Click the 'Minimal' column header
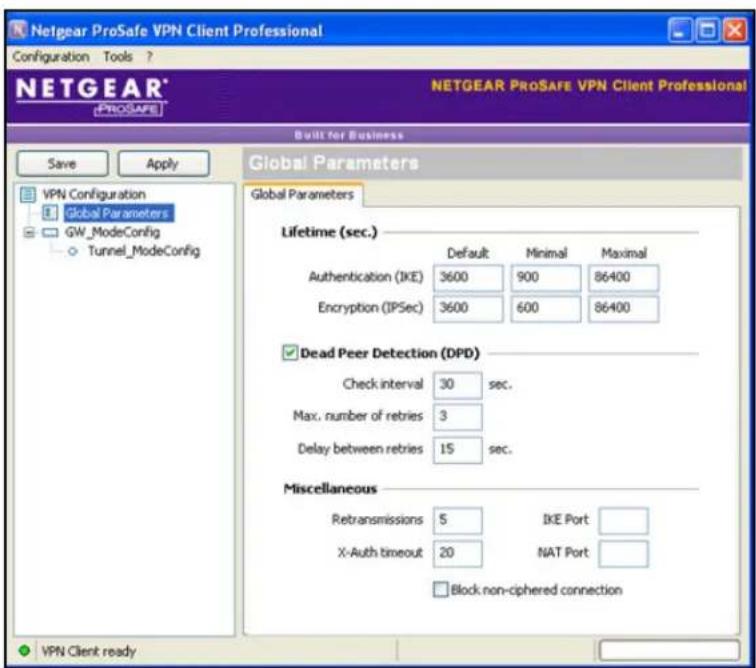756x668 pixels. pyautogui.click(x=546, y=253)
